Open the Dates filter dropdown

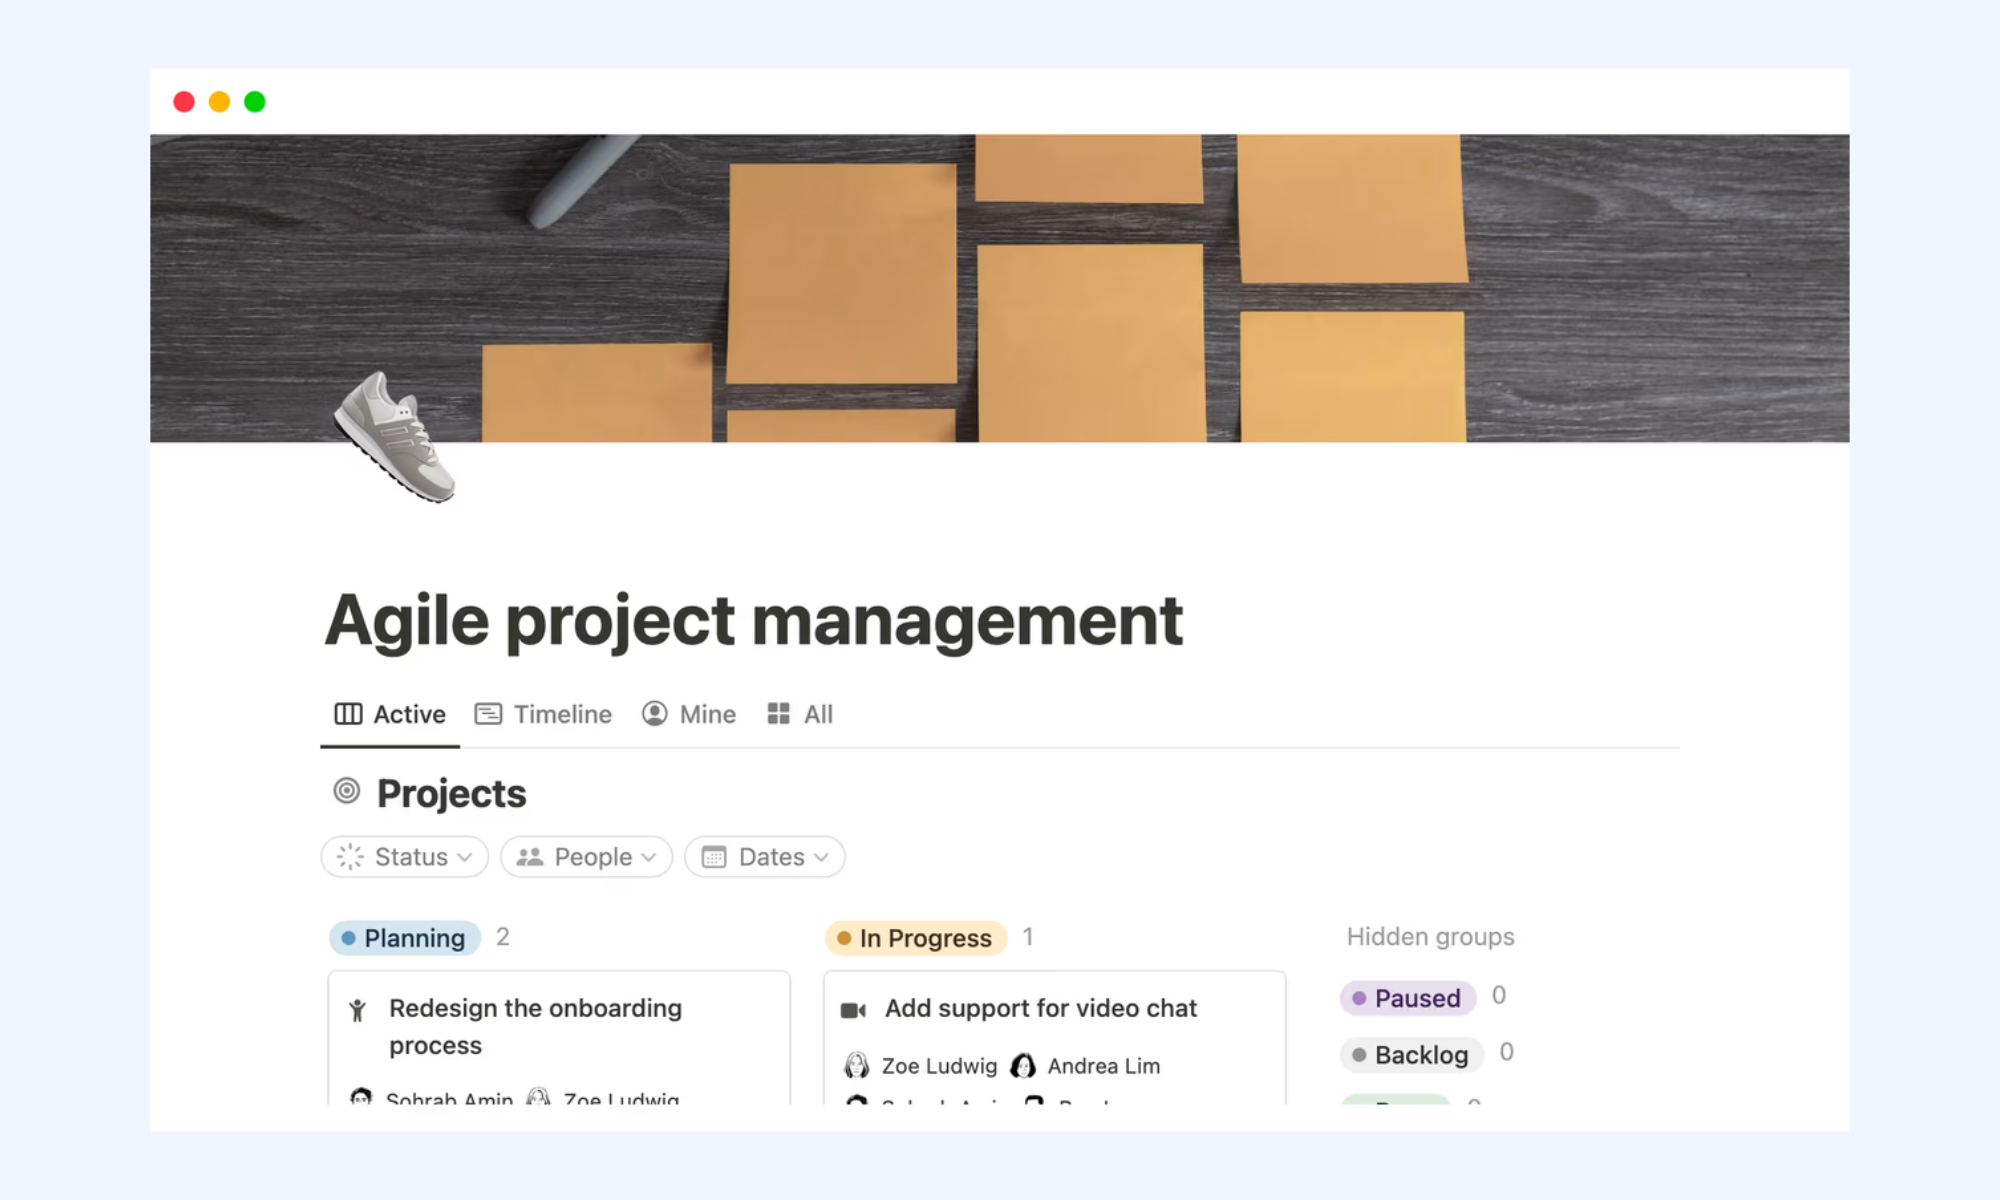(x=765, y=857)
